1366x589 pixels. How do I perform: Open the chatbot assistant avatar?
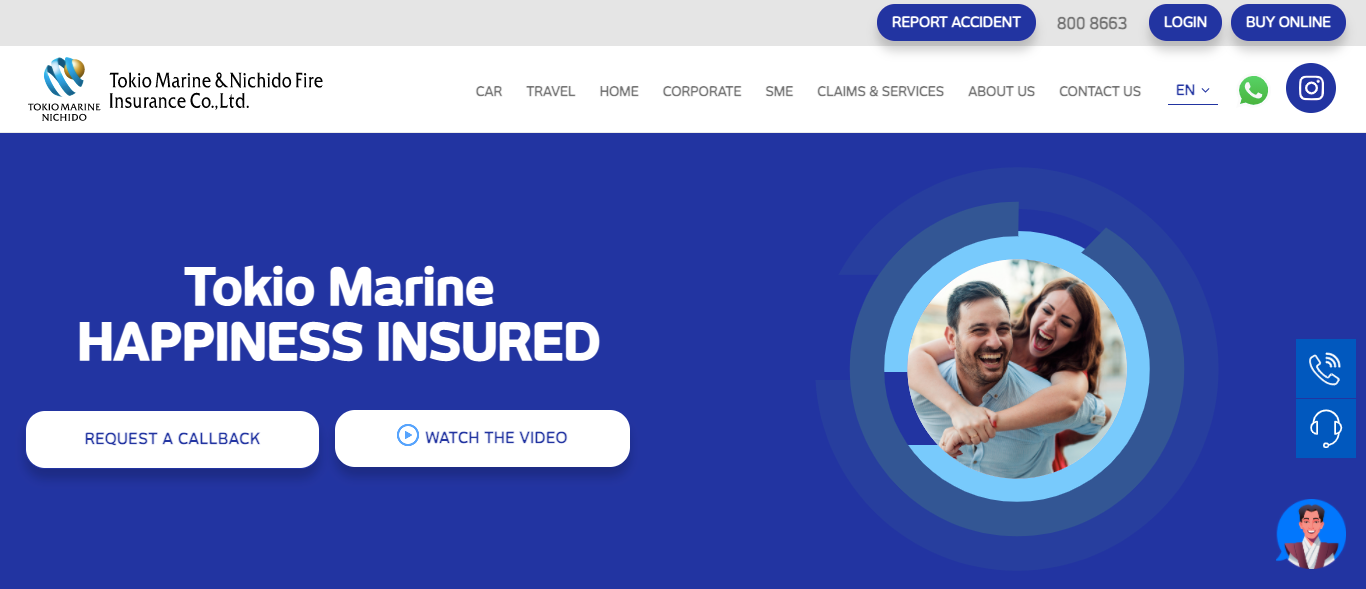[1311, 535]
